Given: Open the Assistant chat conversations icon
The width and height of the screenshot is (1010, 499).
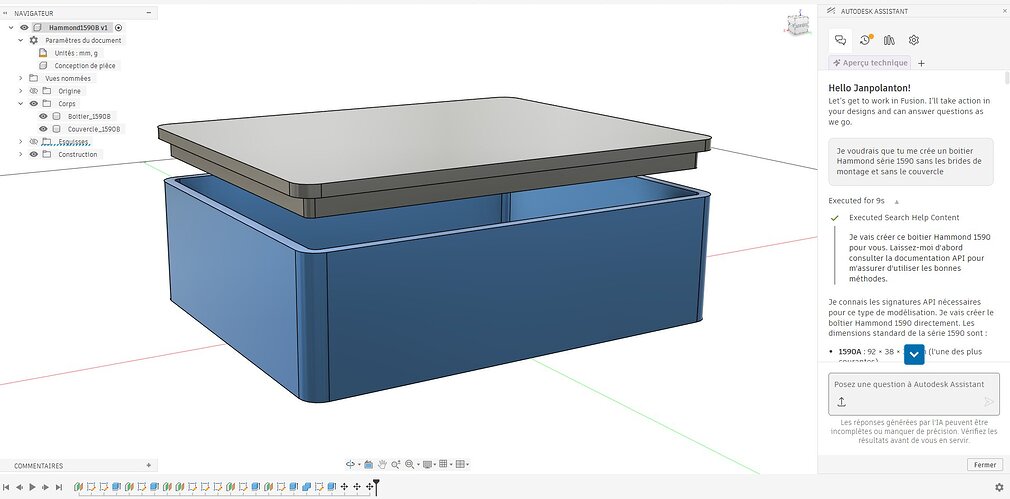Looking at the screenshot, I should [840, 40].
